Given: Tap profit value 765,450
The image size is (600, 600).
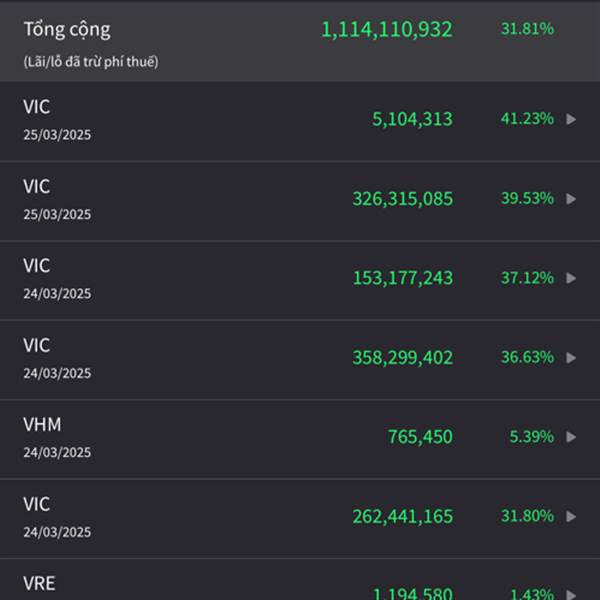Looking at the screenshot, I should click(420, 437).
